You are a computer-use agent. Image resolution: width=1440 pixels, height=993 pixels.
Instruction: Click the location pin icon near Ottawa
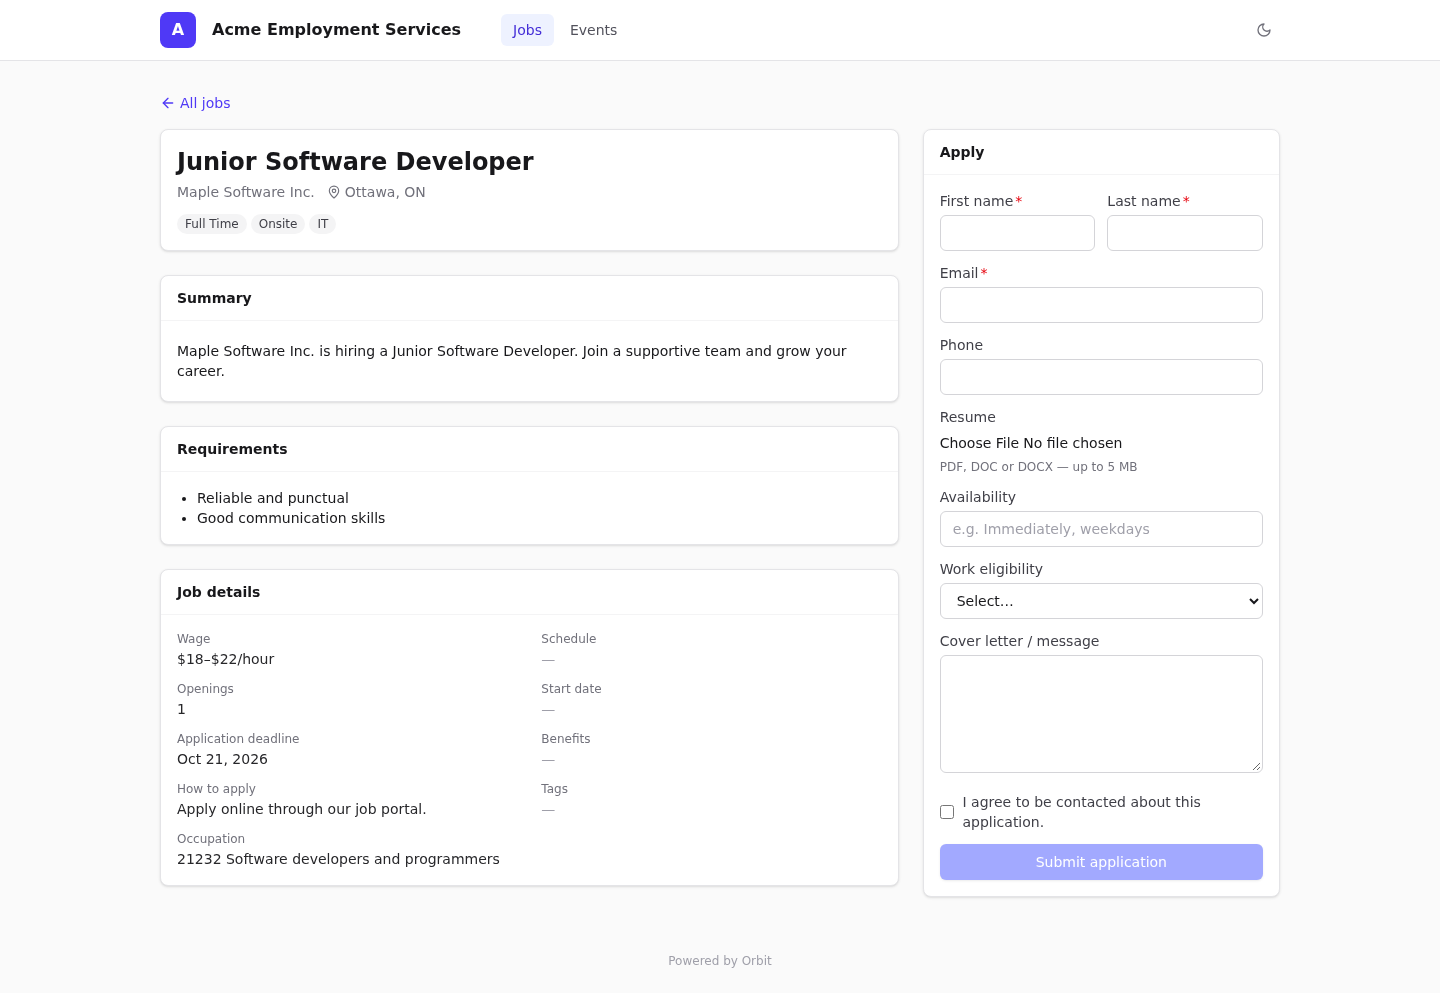[x=334, y=192]
